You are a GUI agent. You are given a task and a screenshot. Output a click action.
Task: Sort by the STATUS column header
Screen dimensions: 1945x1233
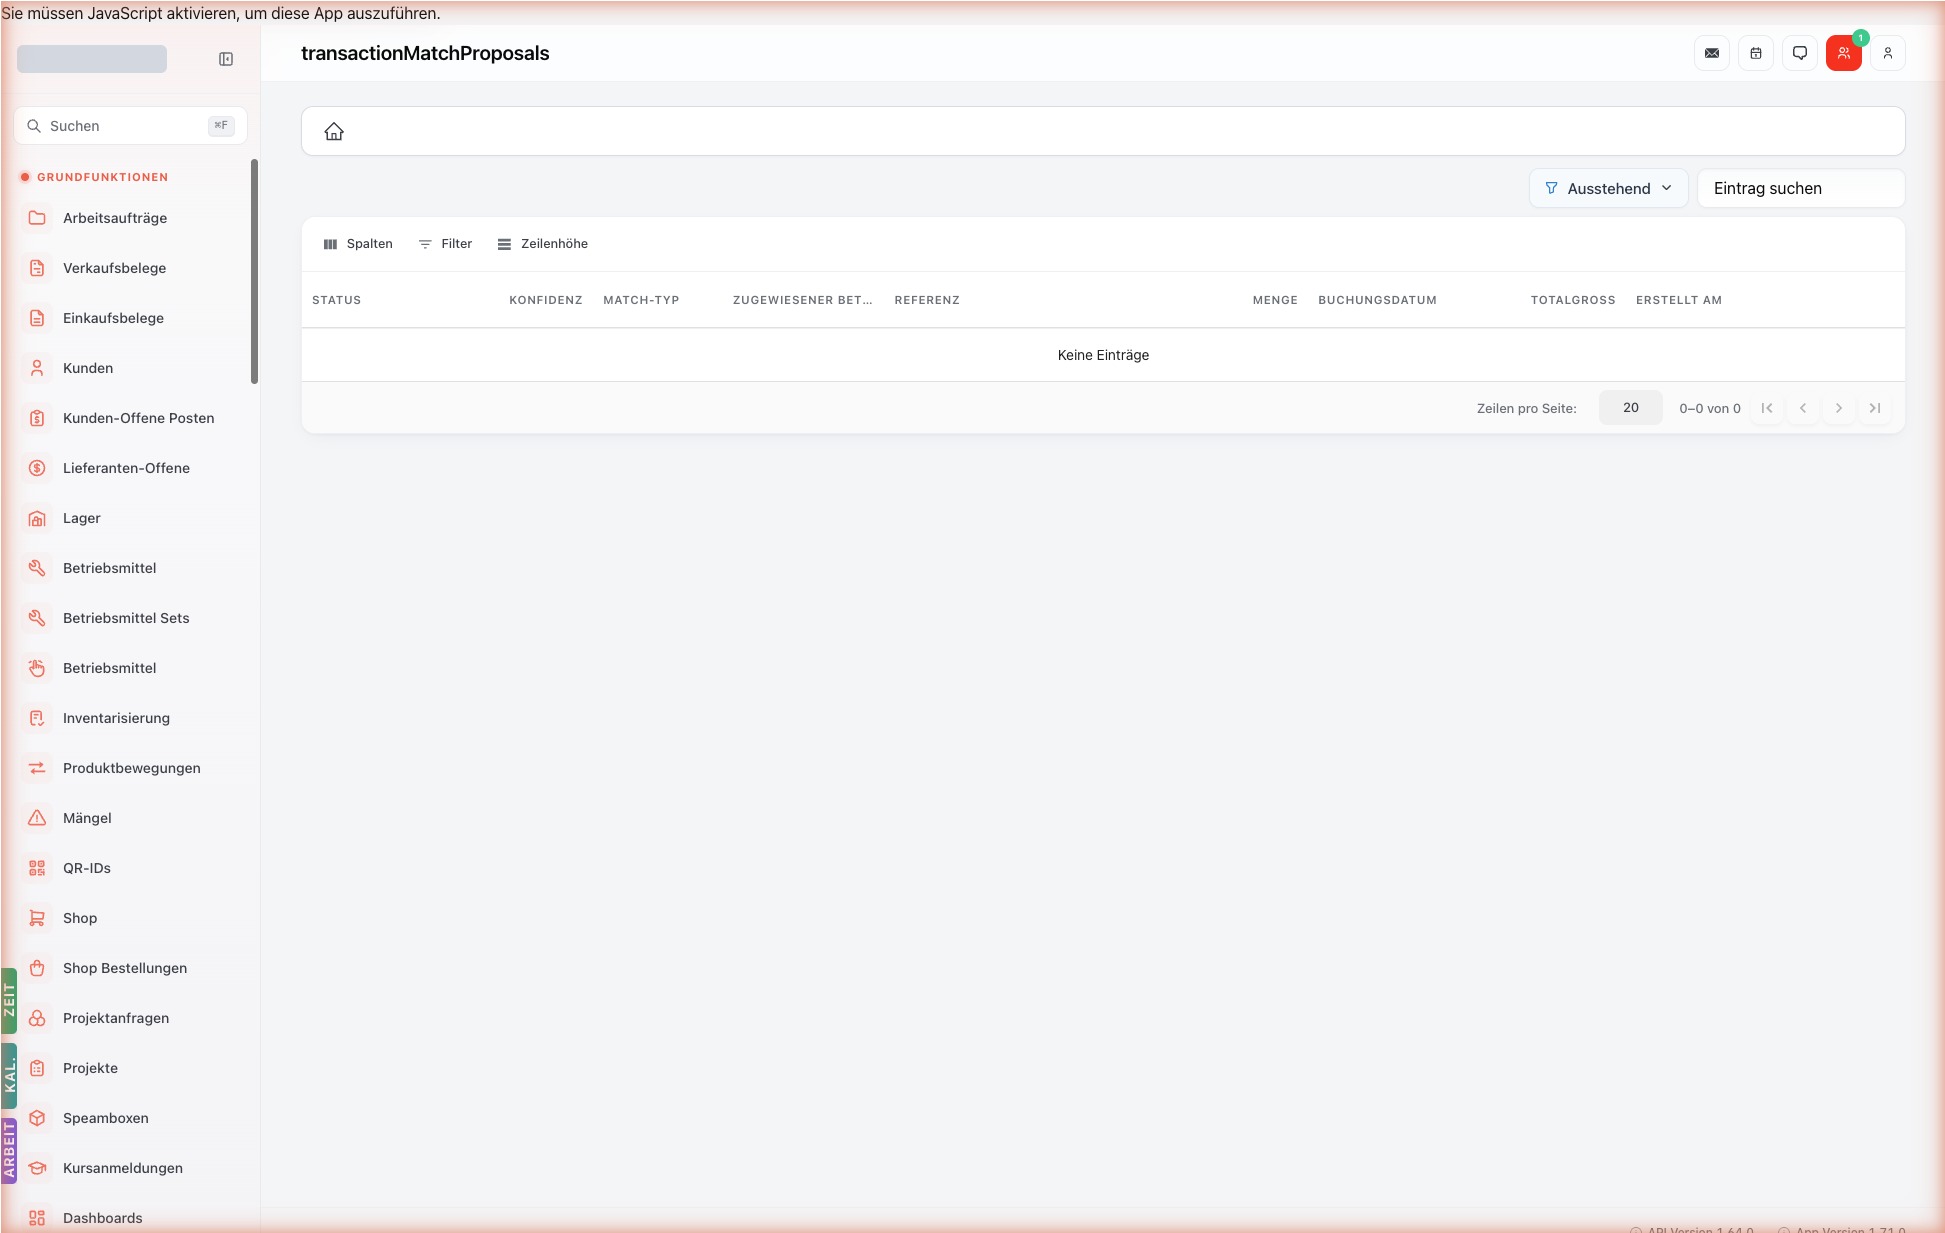coord(336,300)
